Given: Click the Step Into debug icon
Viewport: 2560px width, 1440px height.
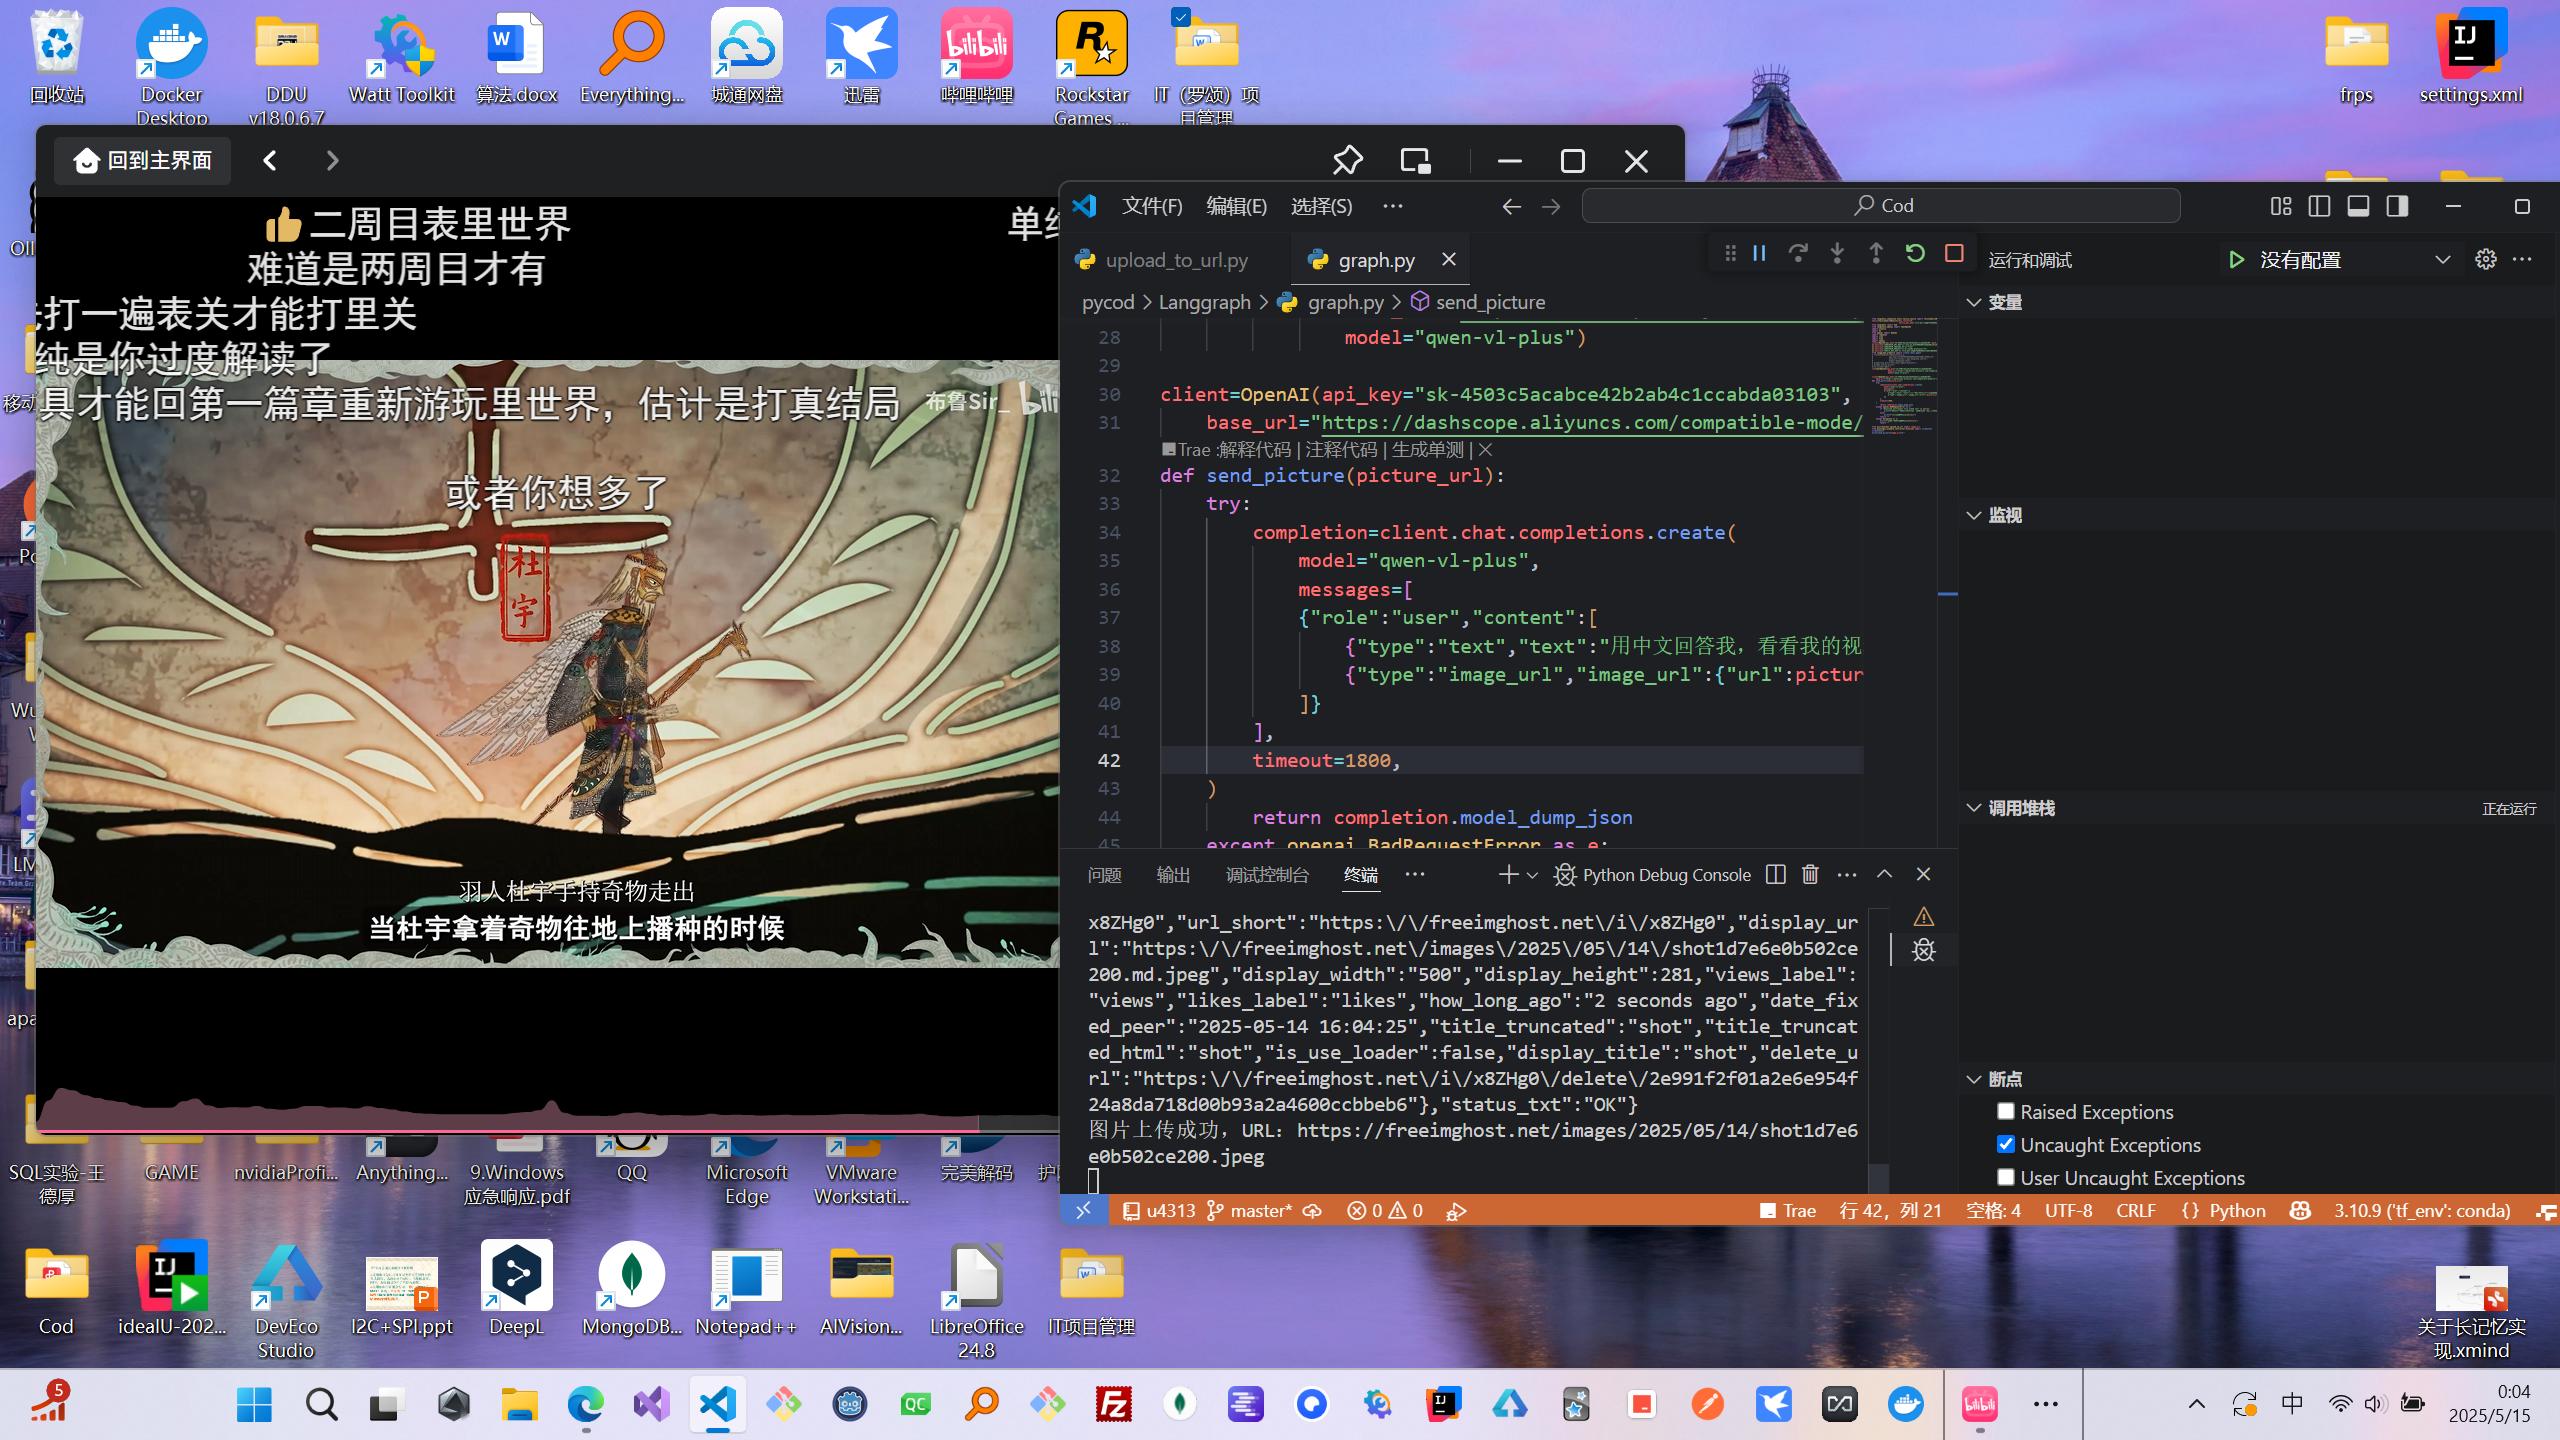Looking at the screenshot, I should coord(1837,254).
